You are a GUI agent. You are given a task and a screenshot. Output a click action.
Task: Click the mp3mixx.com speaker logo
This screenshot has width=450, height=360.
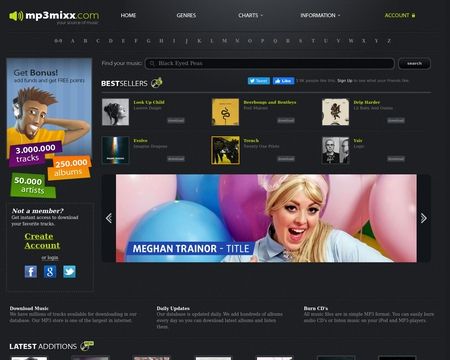54,16
